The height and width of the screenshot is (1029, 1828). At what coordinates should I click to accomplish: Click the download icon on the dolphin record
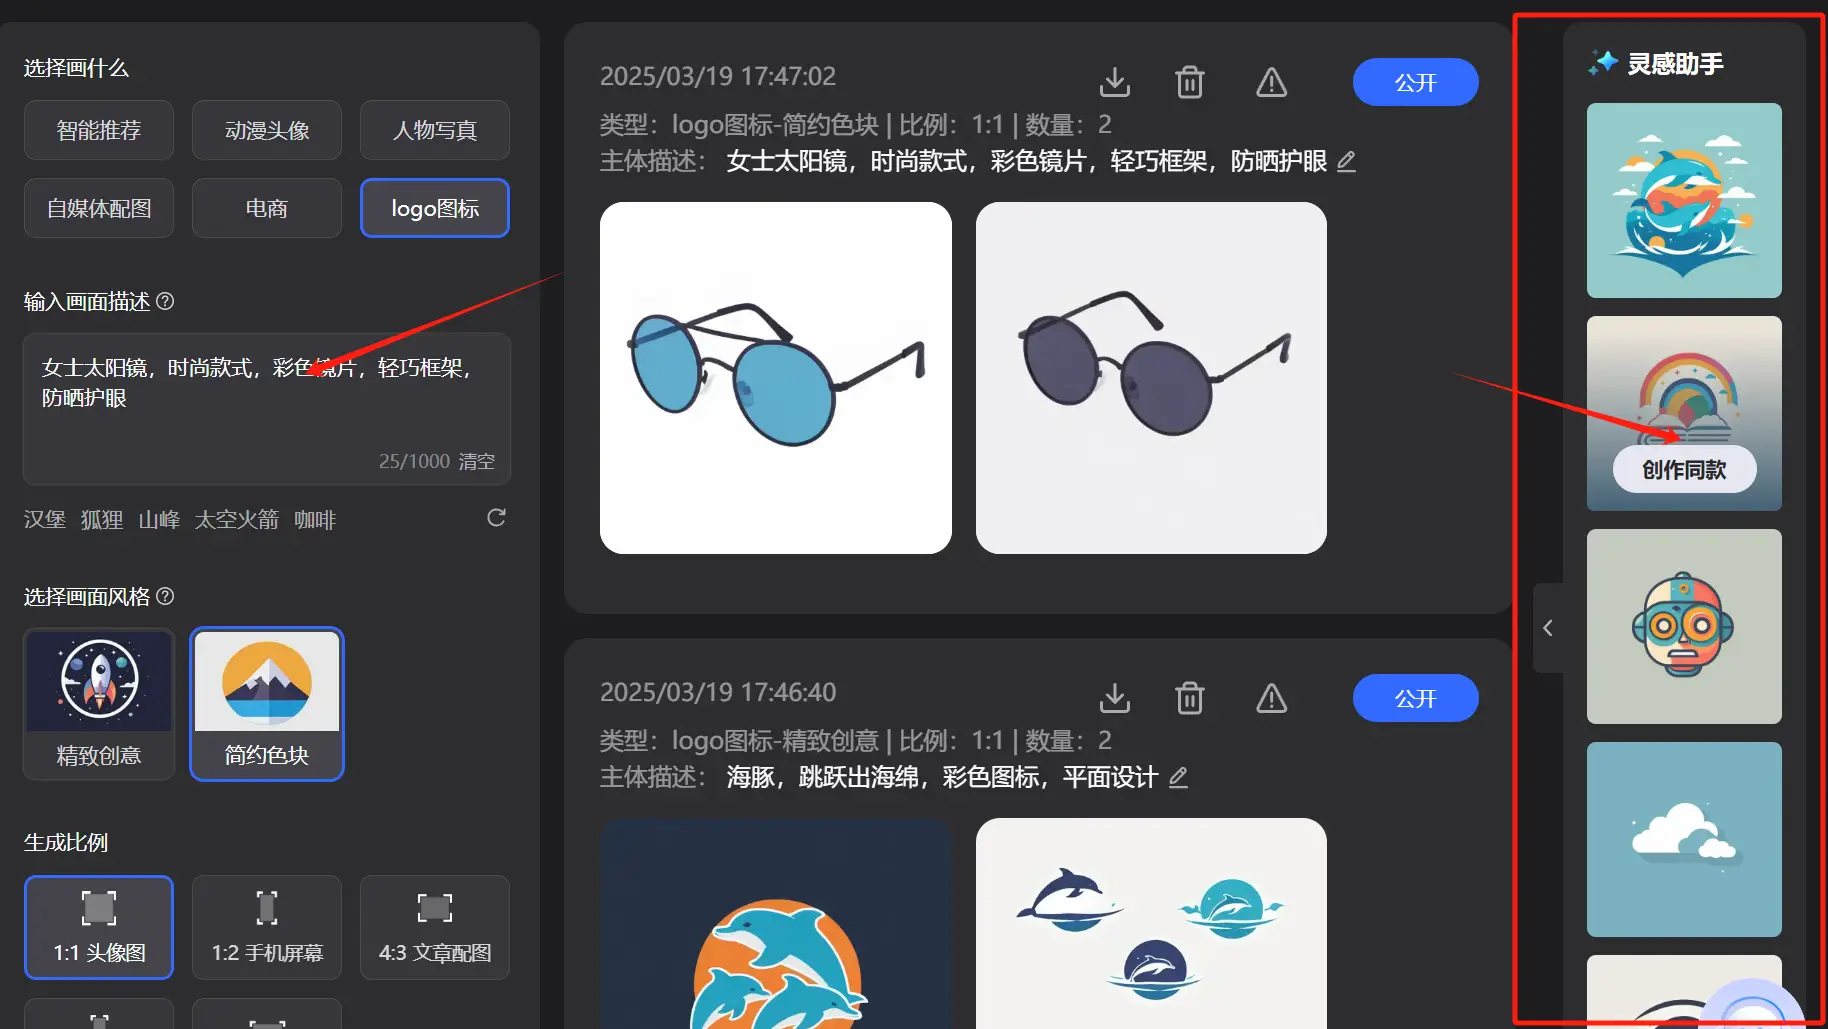1114,698
